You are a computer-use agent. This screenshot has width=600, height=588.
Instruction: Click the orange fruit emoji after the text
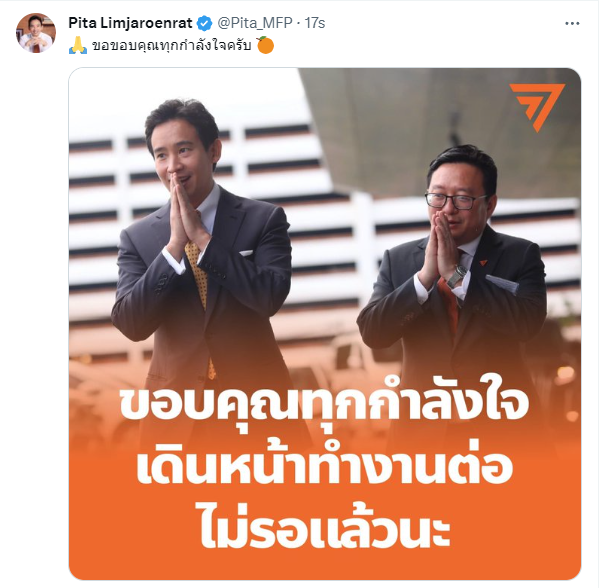(265, 45)
